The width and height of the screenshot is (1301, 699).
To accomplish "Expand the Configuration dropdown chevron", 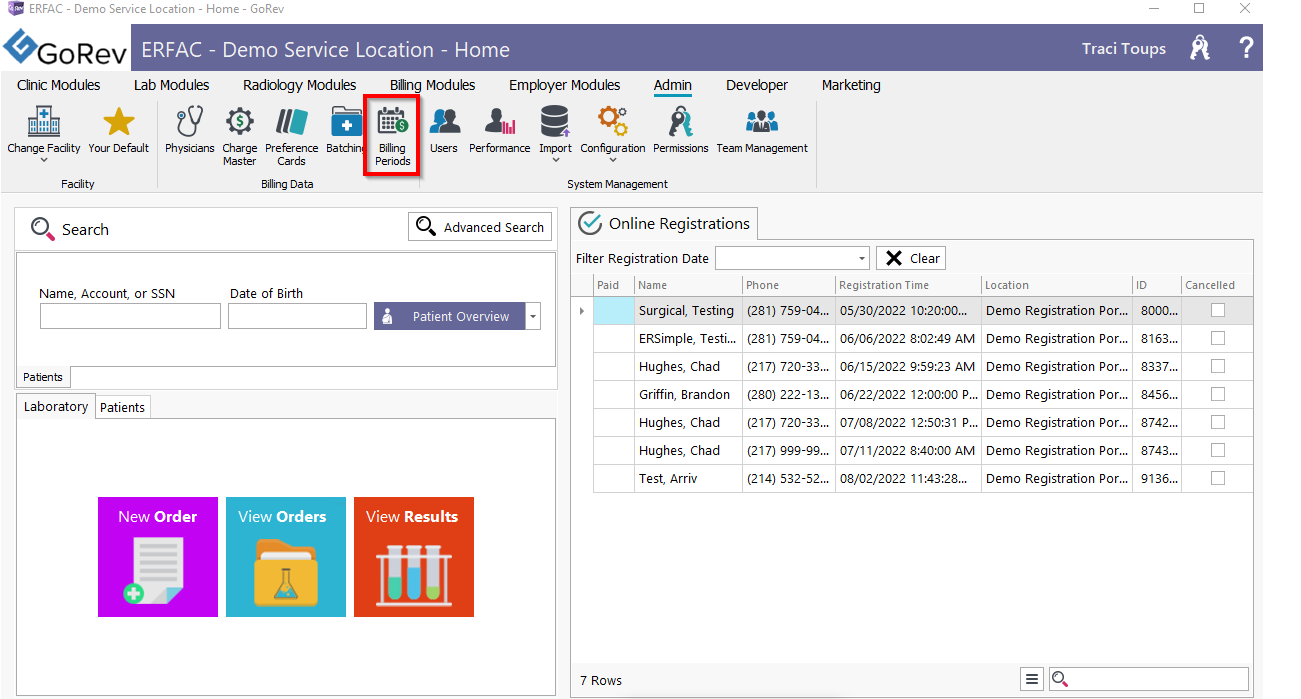I will click(613, 160).
